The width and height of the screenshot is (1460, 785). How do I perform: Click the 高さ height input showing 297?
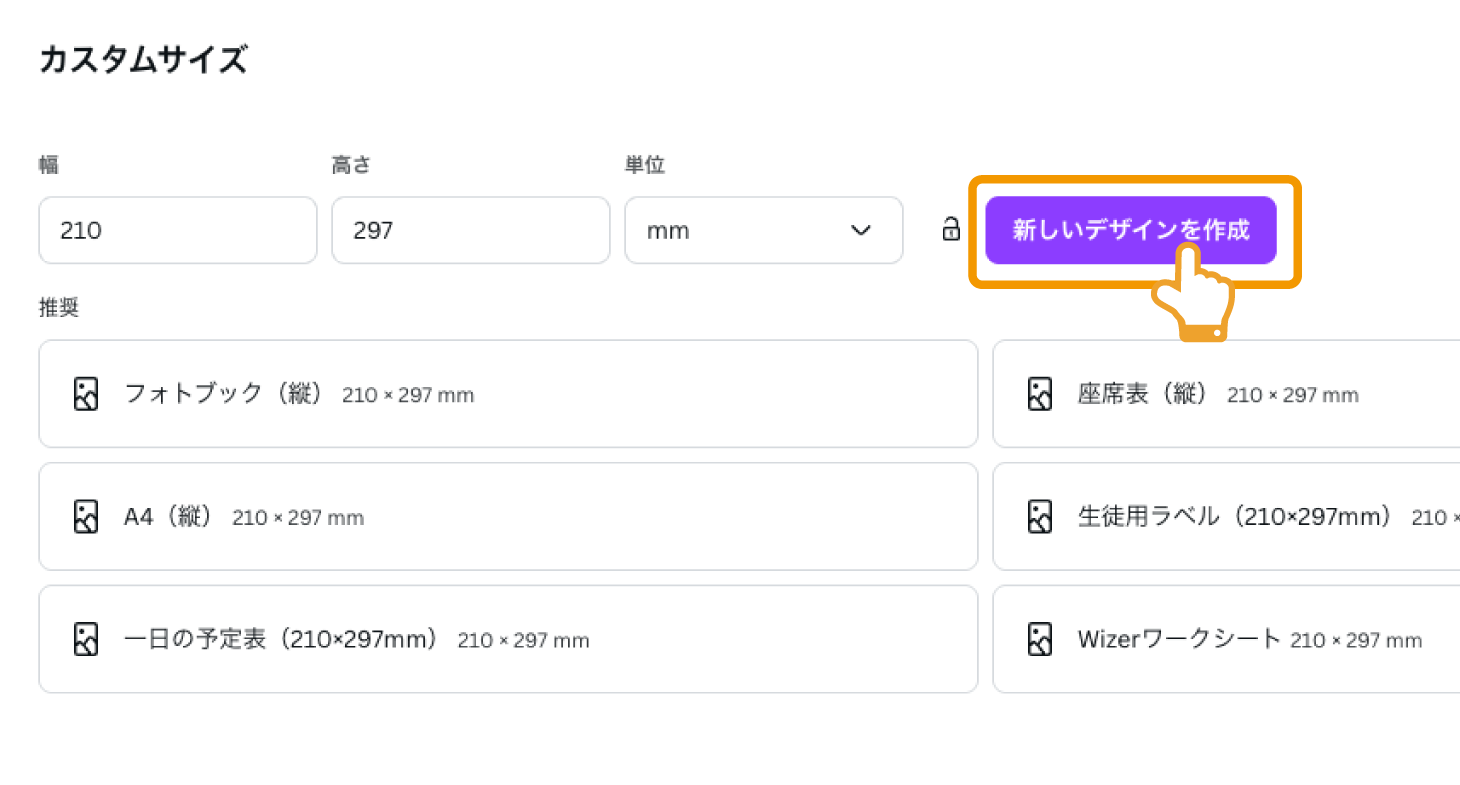470,230
